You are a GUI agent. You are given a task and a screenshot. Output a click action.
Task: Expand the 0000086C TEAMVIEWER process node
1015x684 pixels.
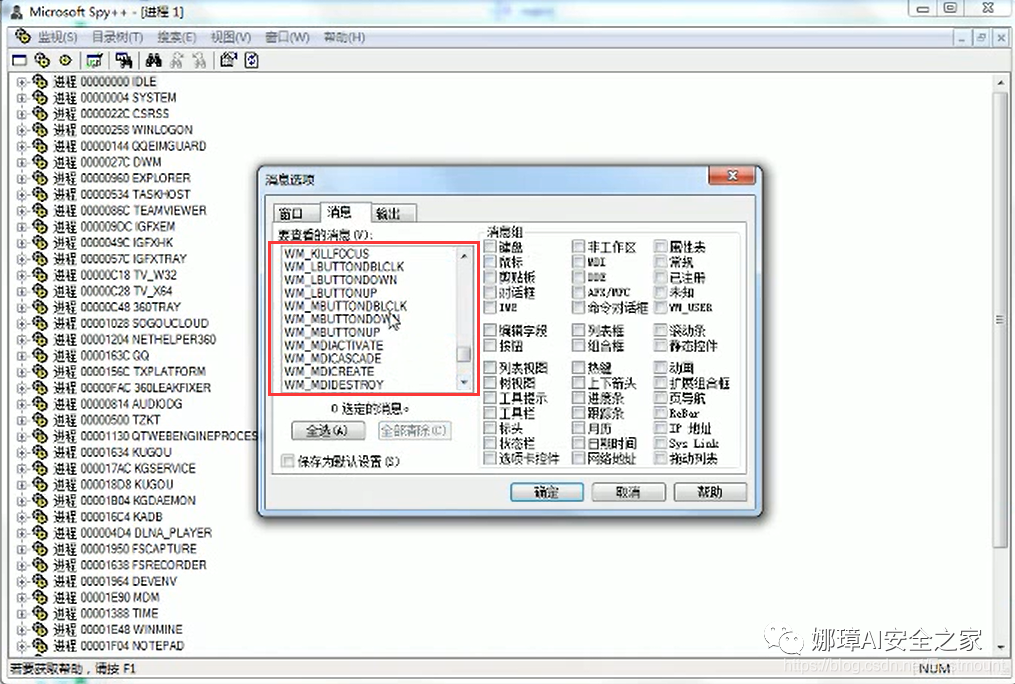click(x=21, y=211)
